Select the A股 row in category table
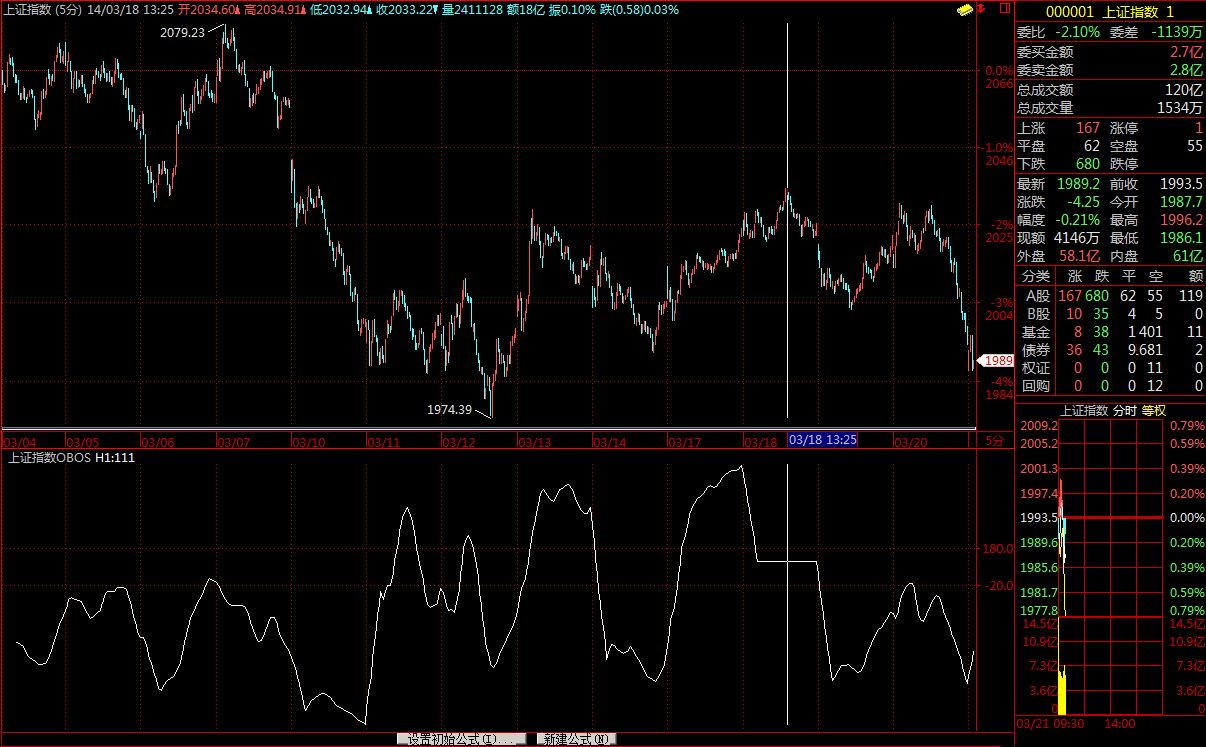This screenshot has width=1206, height=747. coord(1037,296)
